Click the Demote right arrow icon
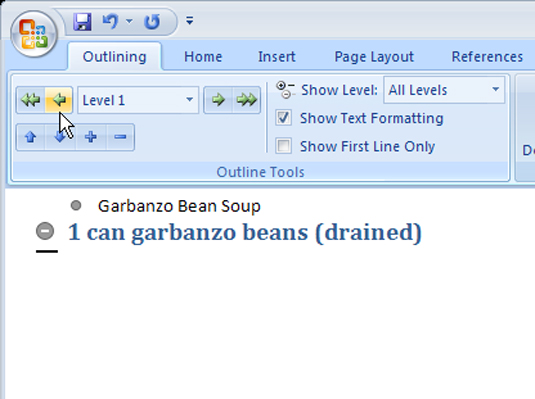The image size is (535, 399). (x=218, y=100)
